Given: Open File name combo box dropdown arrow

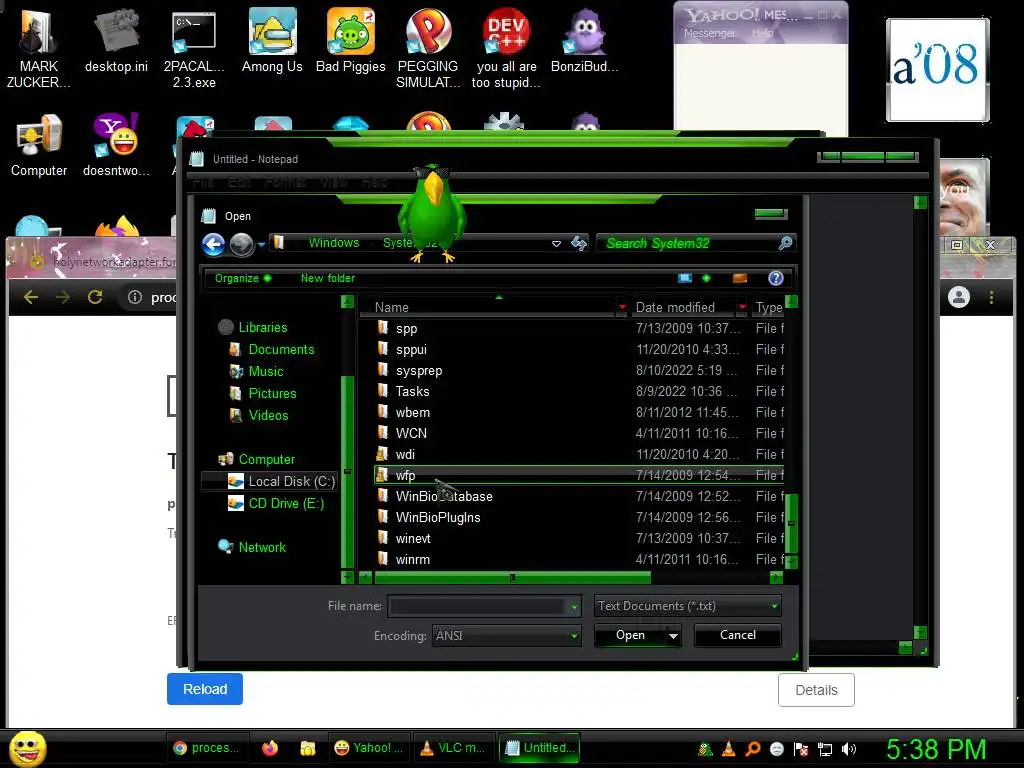Looking at the screenshot, I should pyautogui.click(x=574, y=607).
